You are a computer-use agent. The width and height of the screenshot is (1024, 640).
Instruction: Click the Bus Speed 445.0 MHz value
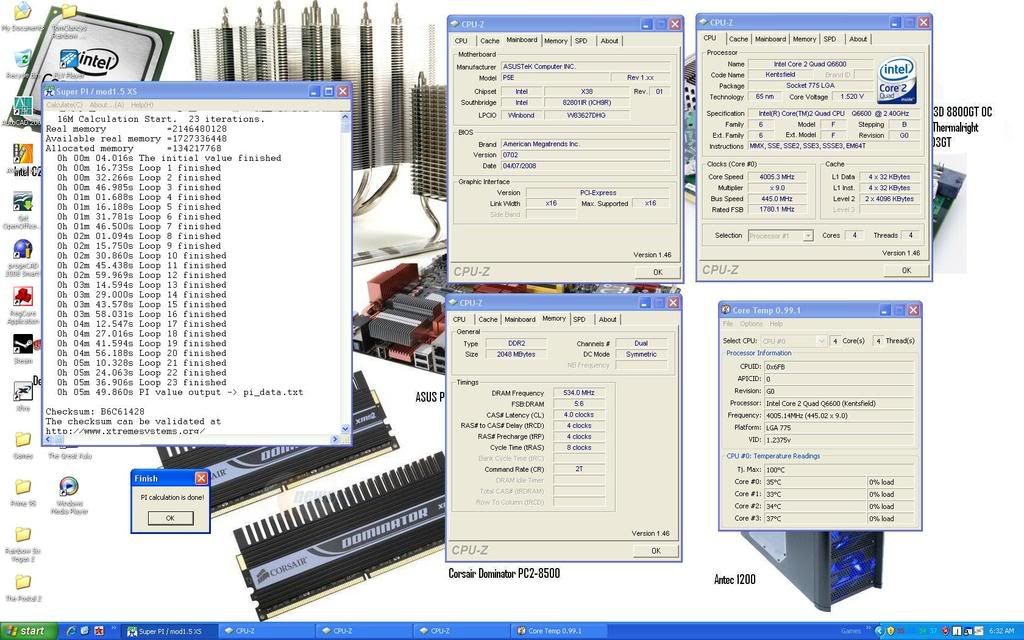776,199
